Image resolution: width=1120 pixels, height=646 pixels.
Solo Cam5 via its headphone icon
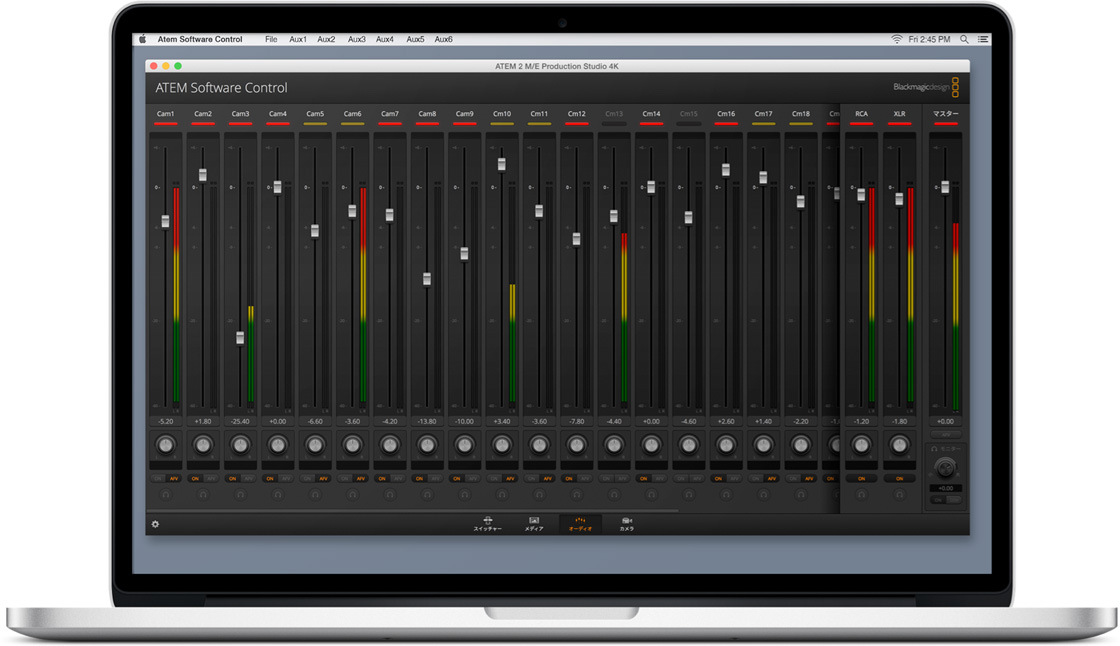point(315,494)
